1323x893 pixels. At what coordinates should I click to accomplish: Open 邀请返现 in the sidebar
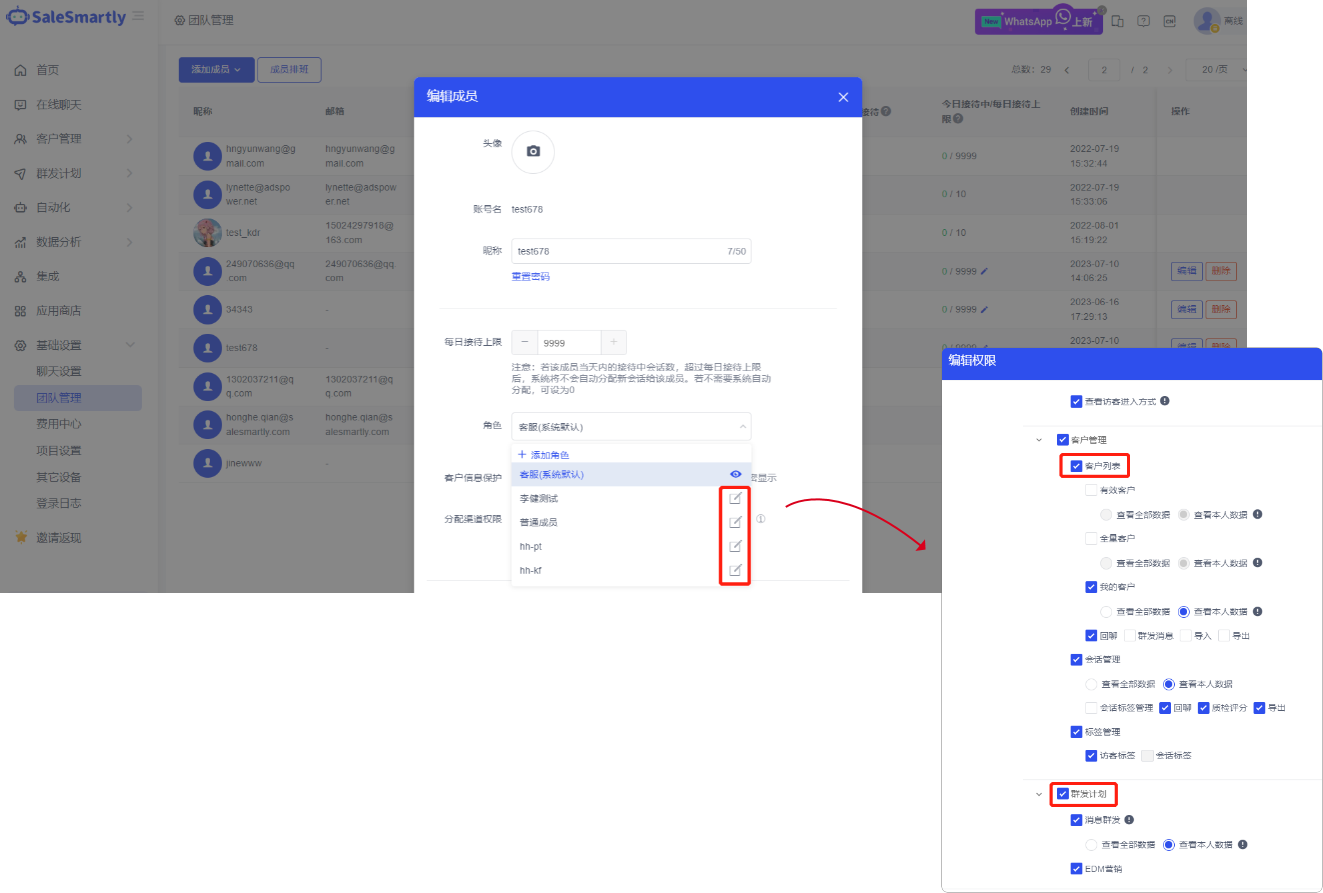pyautogui.click(x=59, y=538)
